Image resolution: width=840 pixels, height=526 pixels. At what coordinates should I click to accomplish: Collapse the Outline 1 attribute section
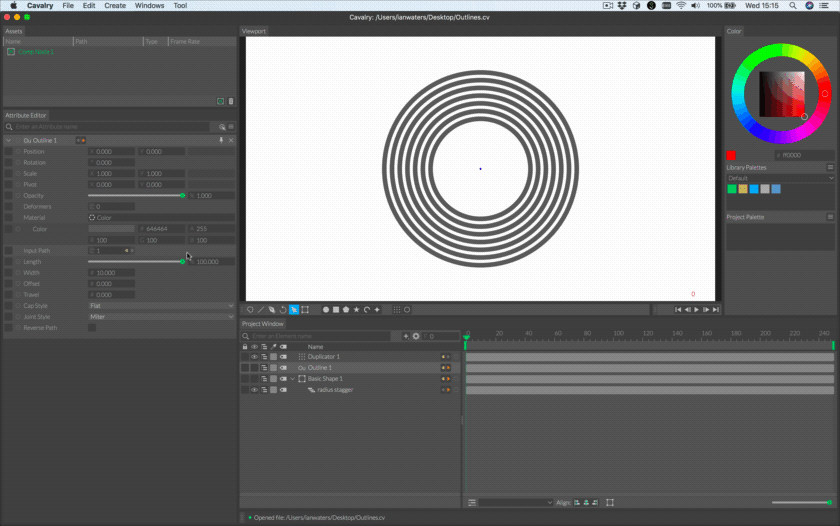click(9, 140)
